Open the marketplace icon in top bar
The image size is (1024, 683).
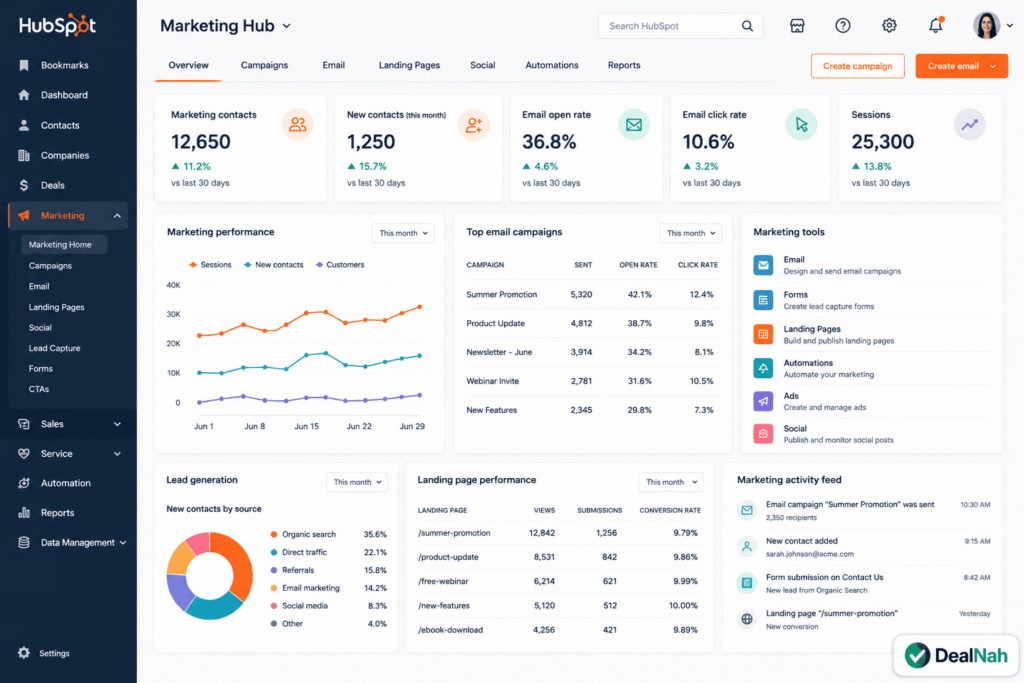pyautogui.click(x=797, y=26)
